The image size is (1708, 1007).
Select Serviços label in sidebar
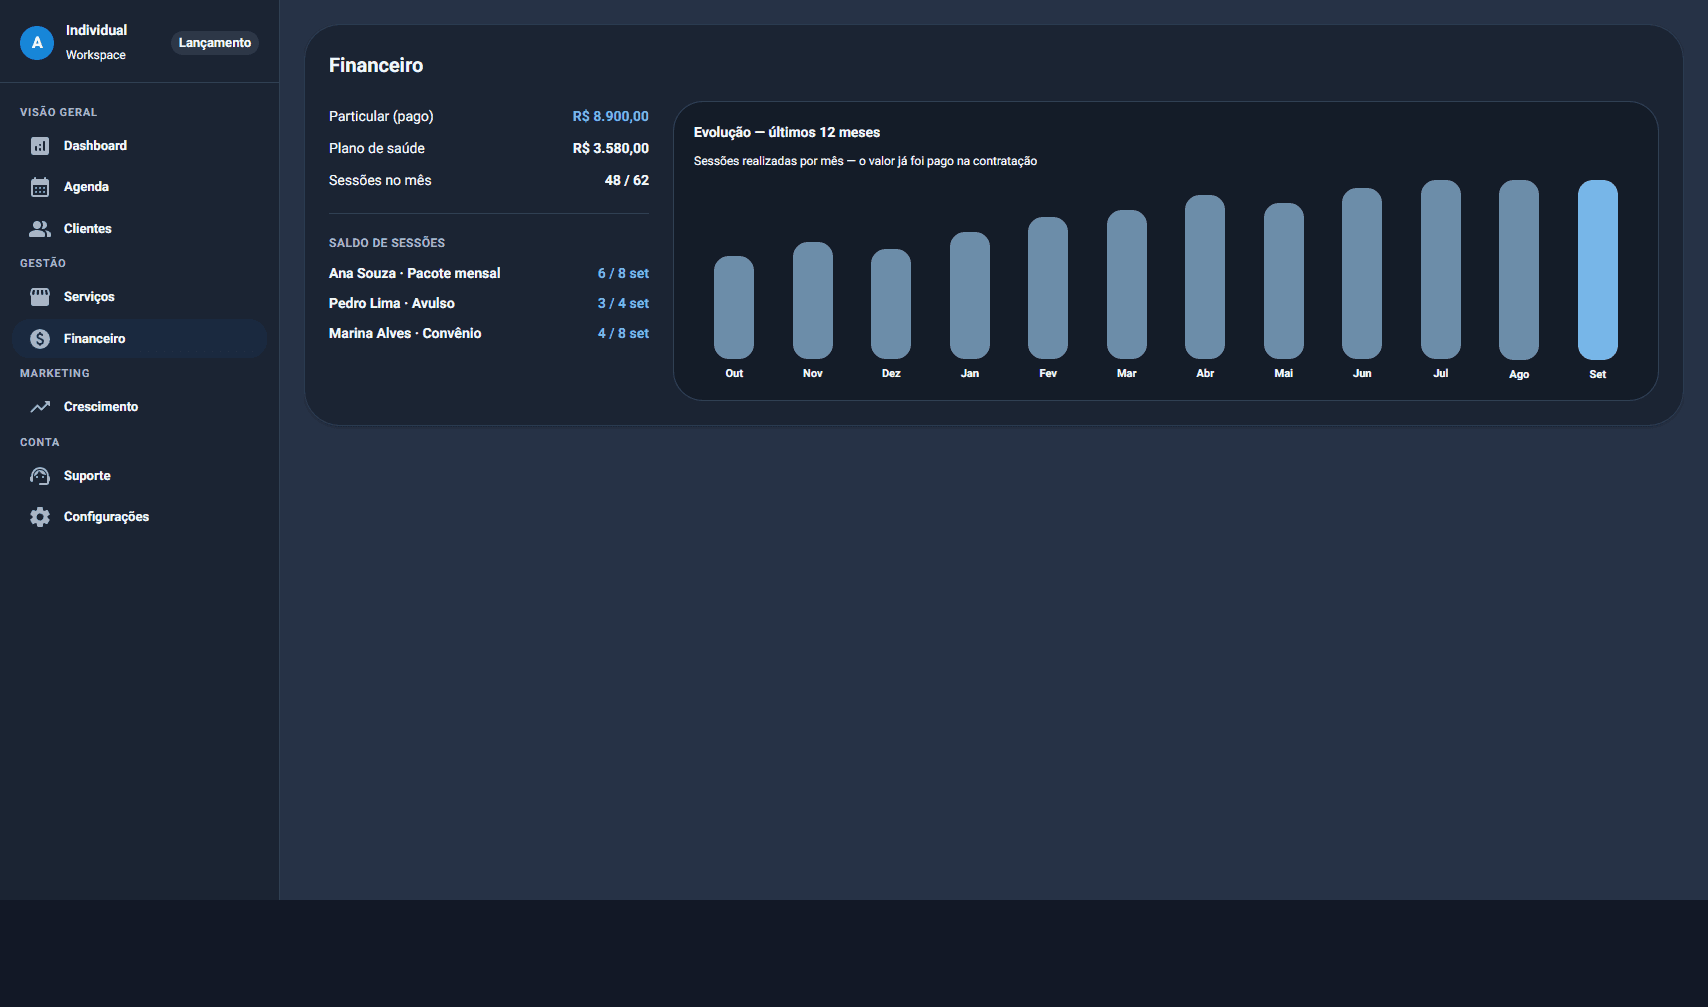pyautogui.click(x=89, y=297)
